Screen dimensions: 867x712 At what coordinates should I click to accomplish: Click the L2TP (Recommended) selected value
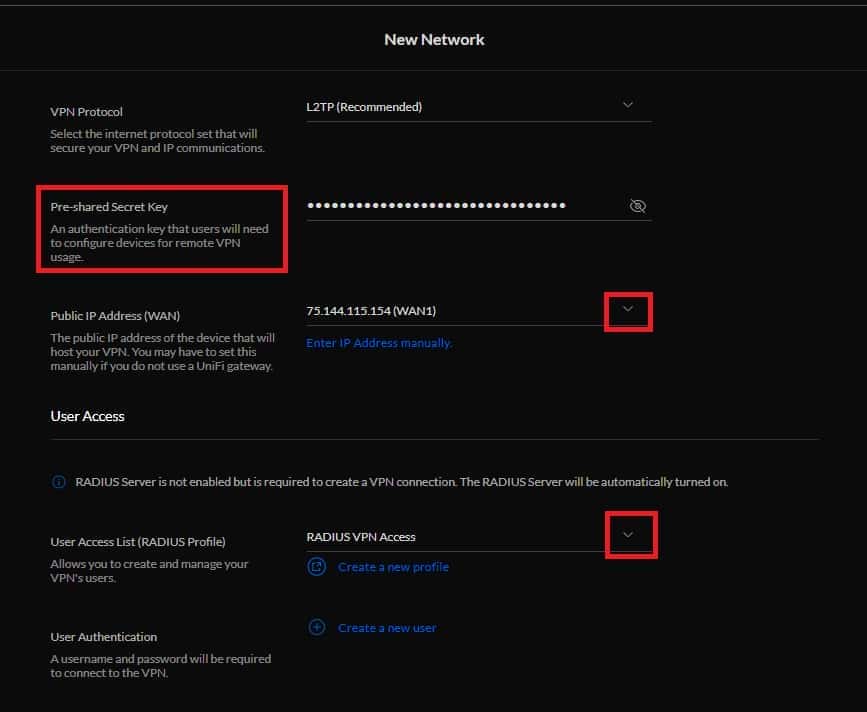point(364,107)
